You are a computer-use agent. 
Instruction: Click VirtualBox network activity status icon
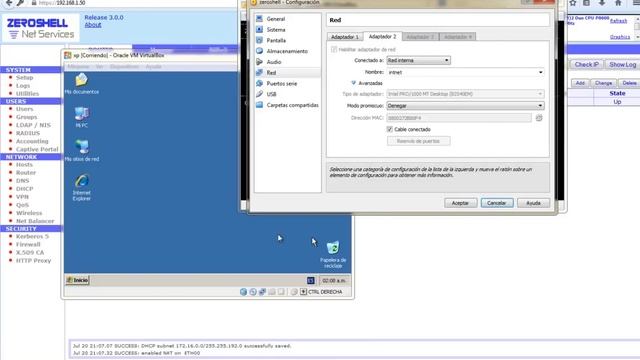coord(262,292)
